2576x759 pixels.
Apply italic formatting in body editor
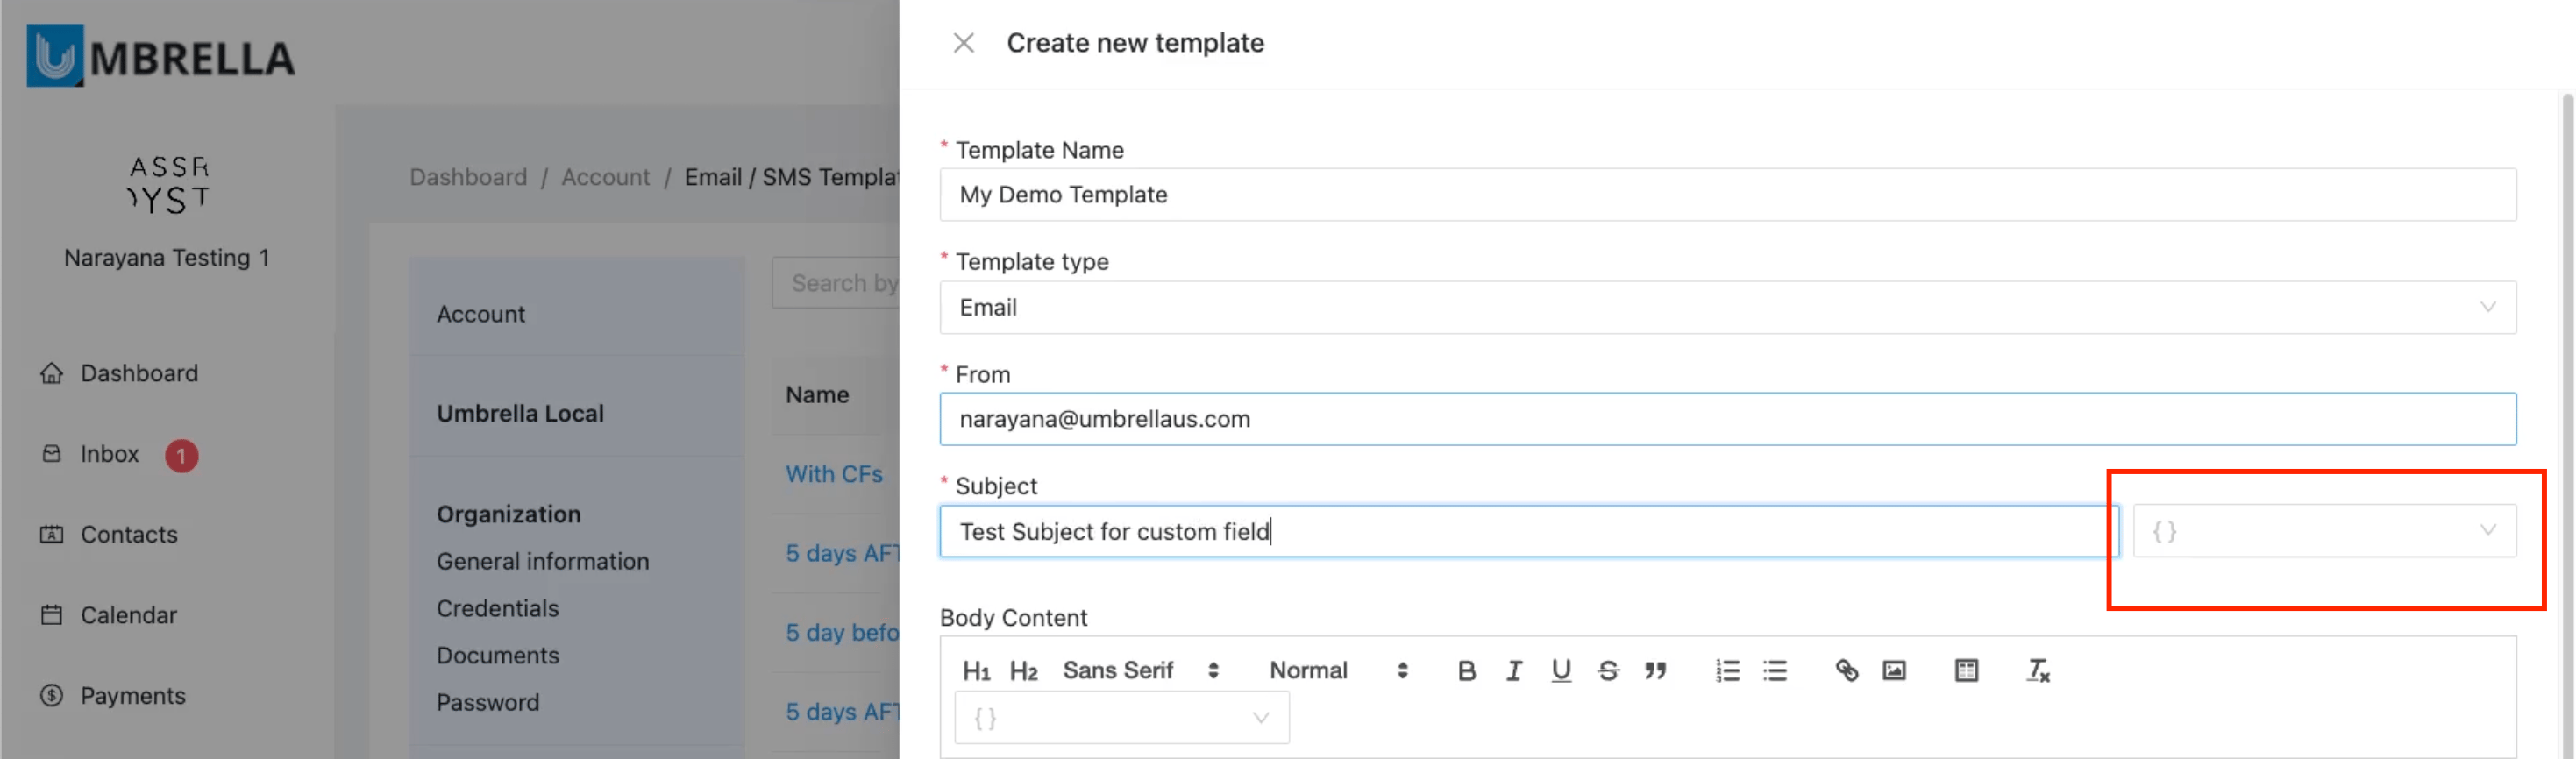(1514, 671)
